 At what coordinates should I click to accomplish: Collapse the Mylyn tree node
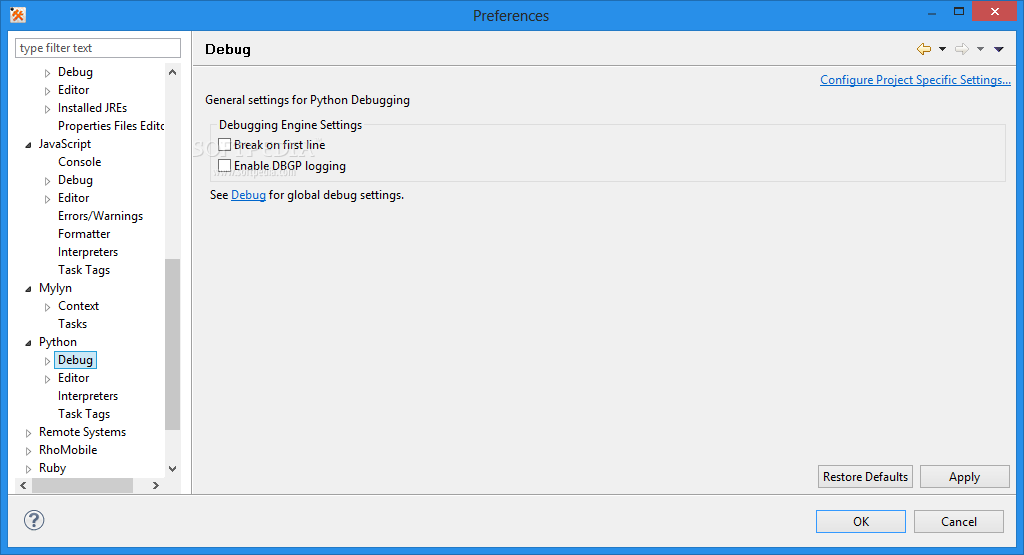28,289
